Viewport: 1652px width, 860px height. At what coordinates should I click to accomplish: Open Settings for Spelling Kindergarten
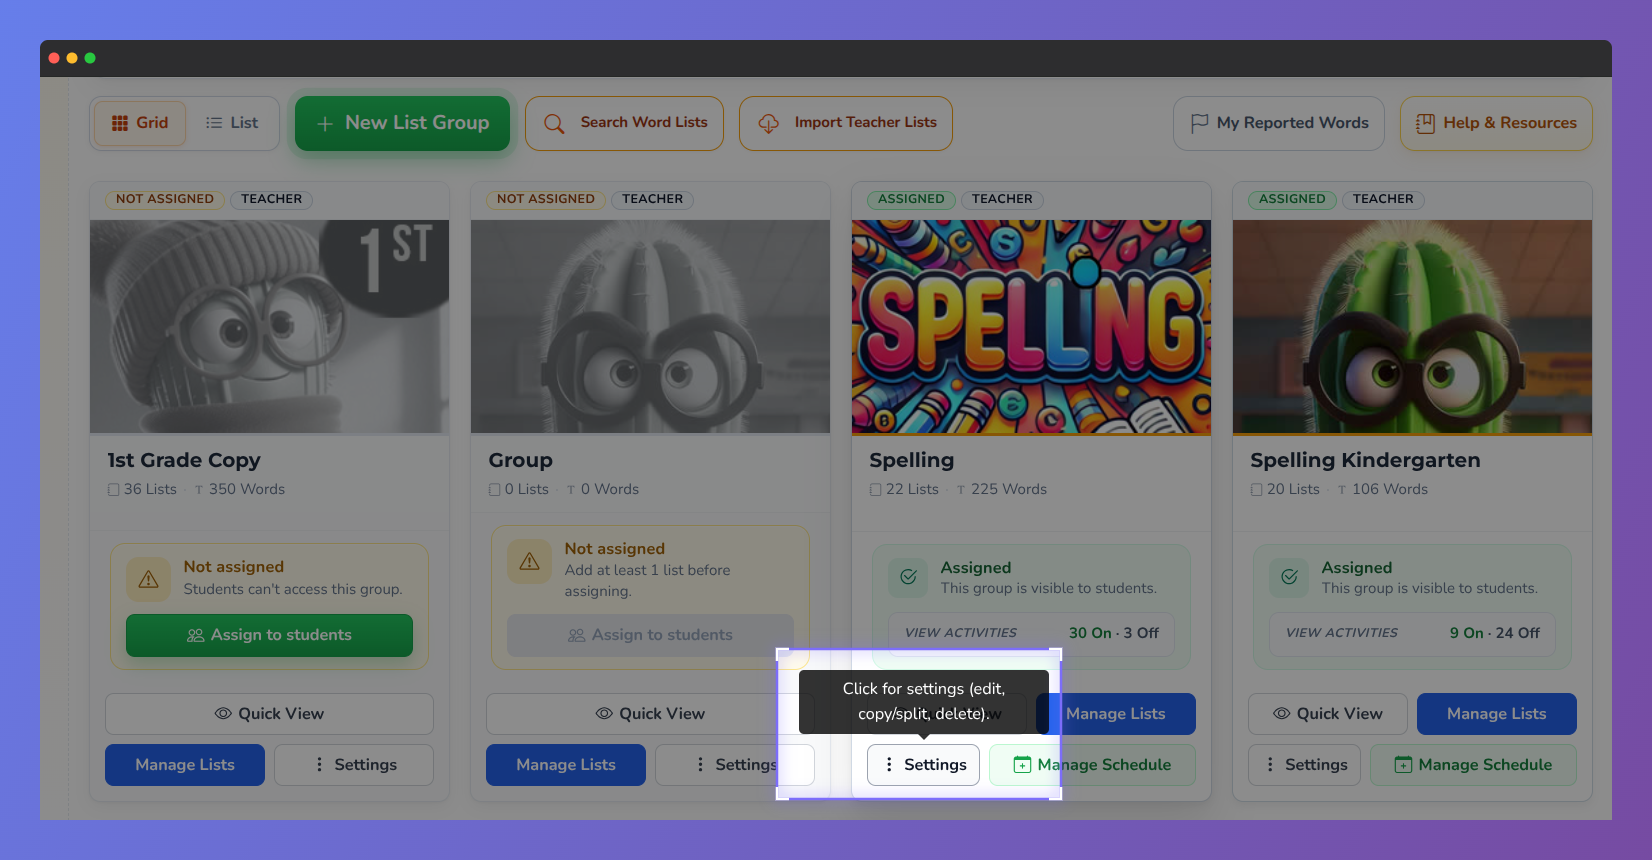coord(1305,765)
